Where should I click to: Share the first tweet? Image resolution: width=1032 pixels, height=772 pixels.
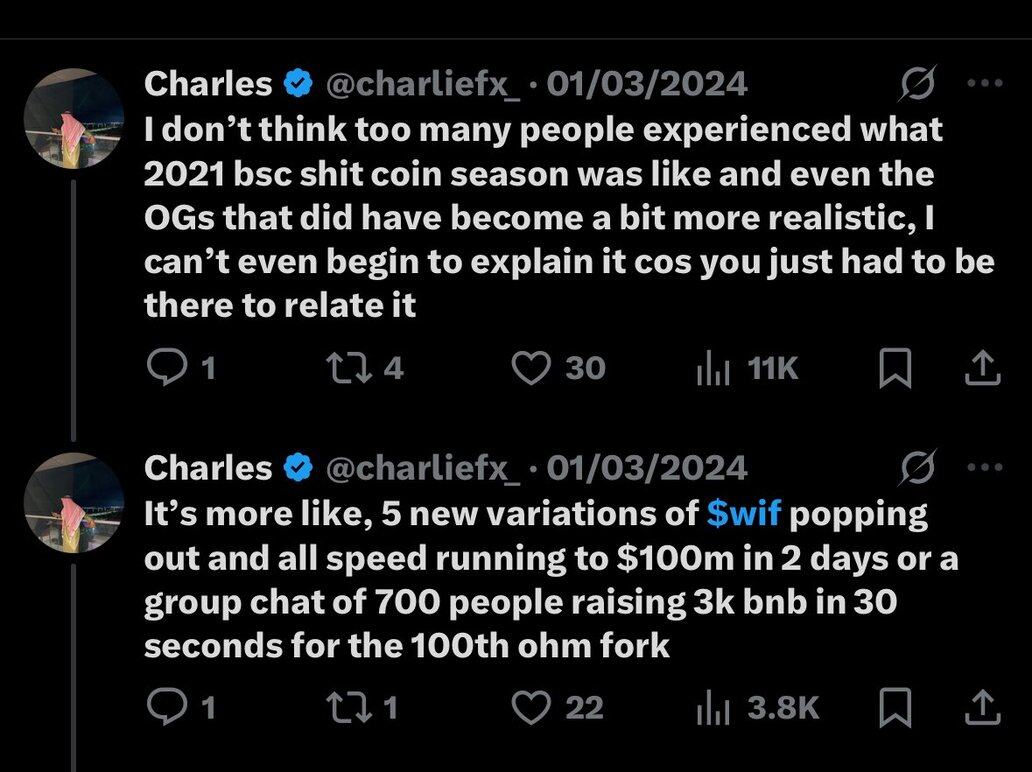click(x=981, y=369)
